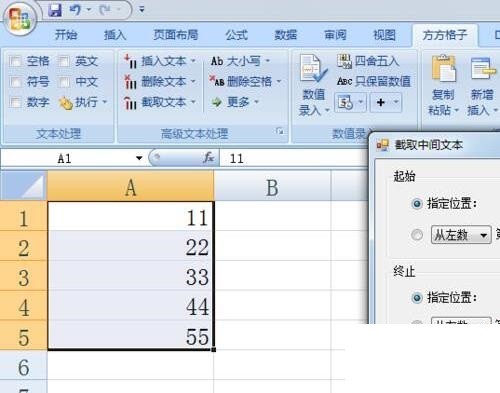
Task: Check the 英文 checkbox
Action: (64, 61)
